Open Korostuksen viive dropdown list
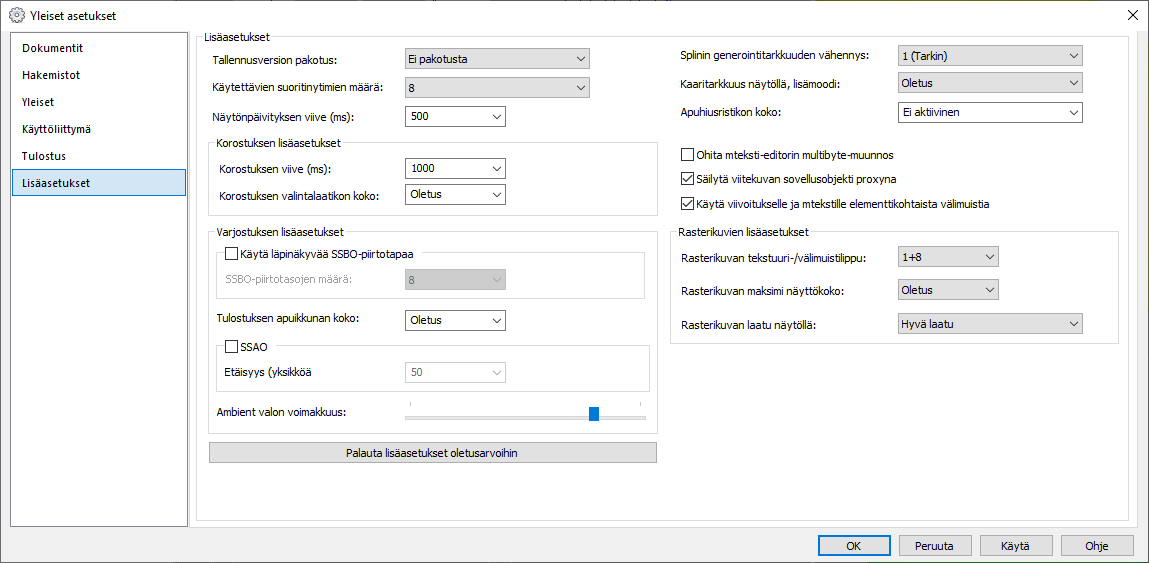This screenshot has height=563, width=1149. (455, 168)
